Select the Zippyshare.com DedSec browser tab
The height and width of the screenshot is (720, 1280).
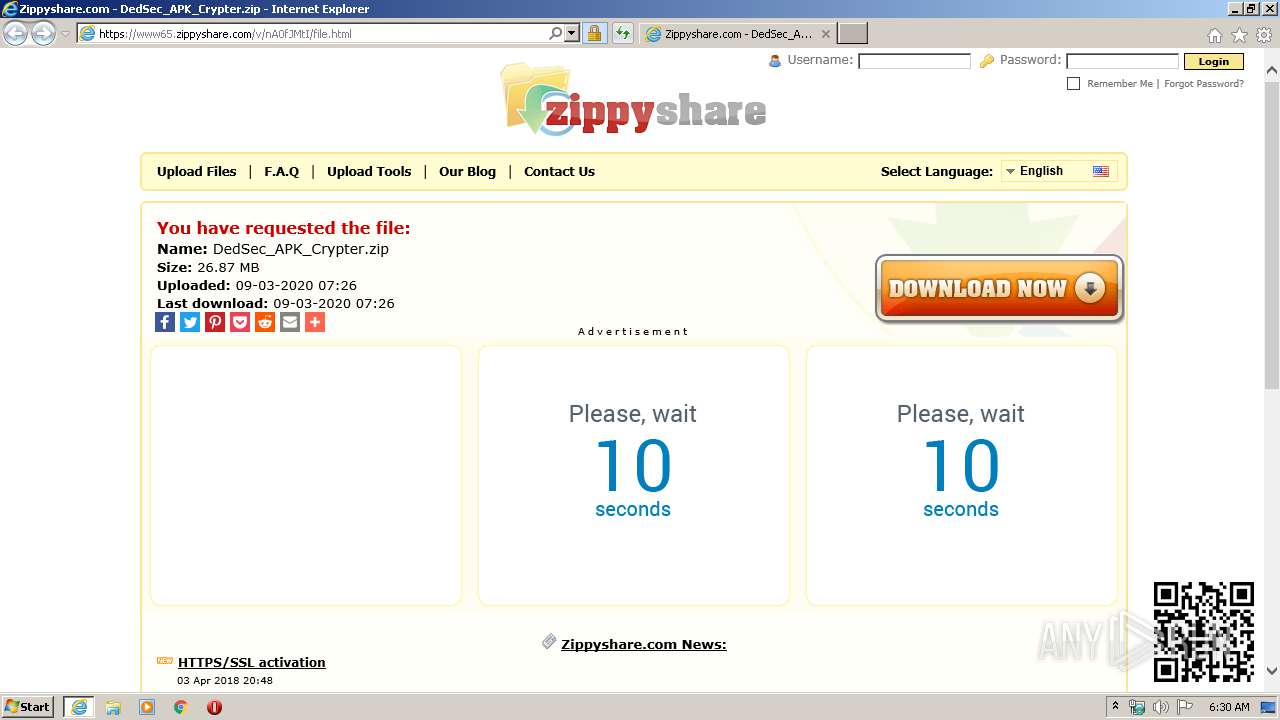738,33
